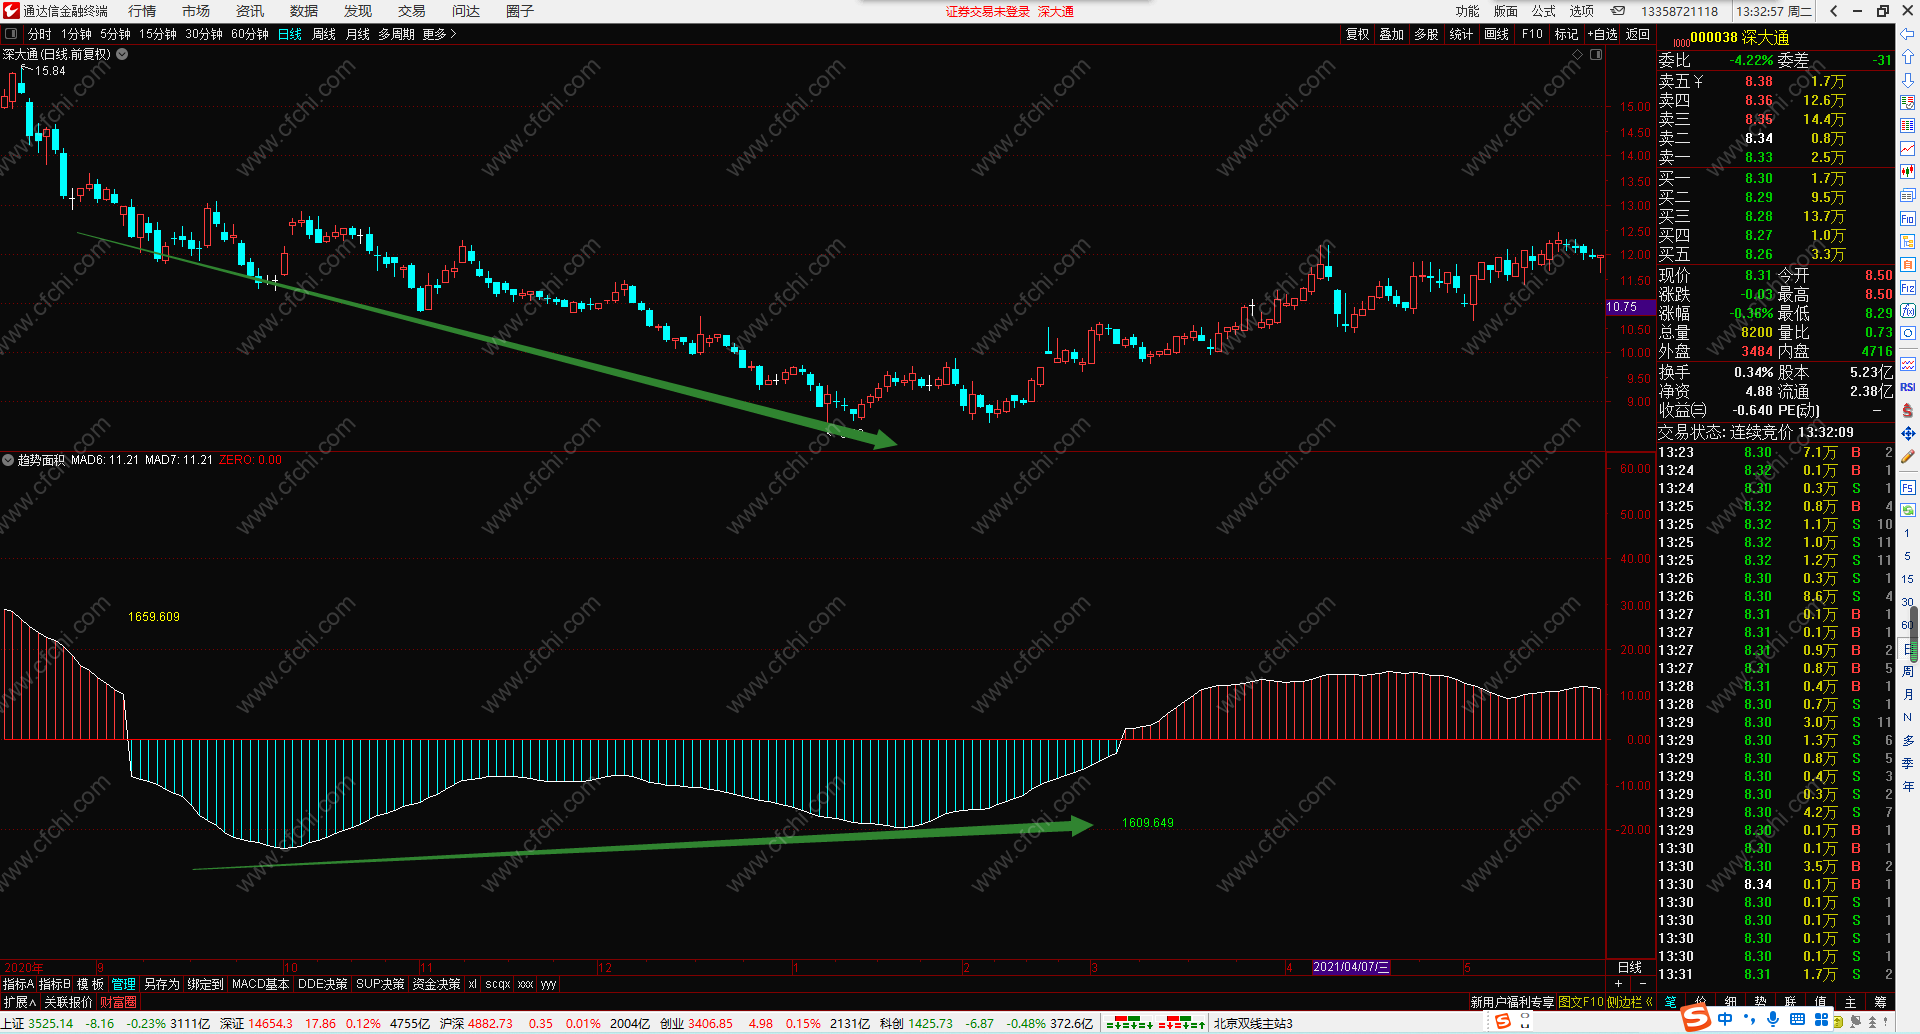The image size is (1920, 1034).
Task: Click the Sogou microphone voice input icon
Action: click(1772, 1019)
